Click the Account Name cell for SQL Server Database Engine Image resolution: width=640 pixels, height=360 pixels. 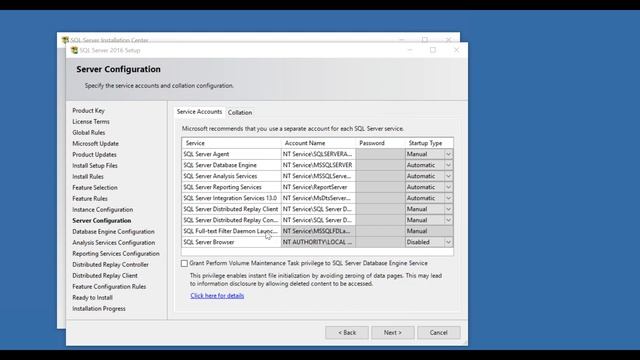click(318, 165)
